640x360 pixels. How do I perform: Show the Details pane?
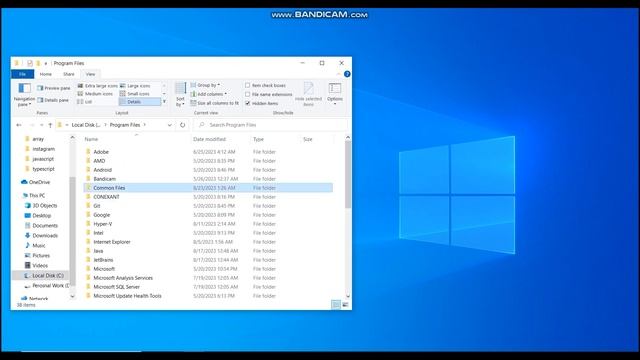[x=53, y=100]
